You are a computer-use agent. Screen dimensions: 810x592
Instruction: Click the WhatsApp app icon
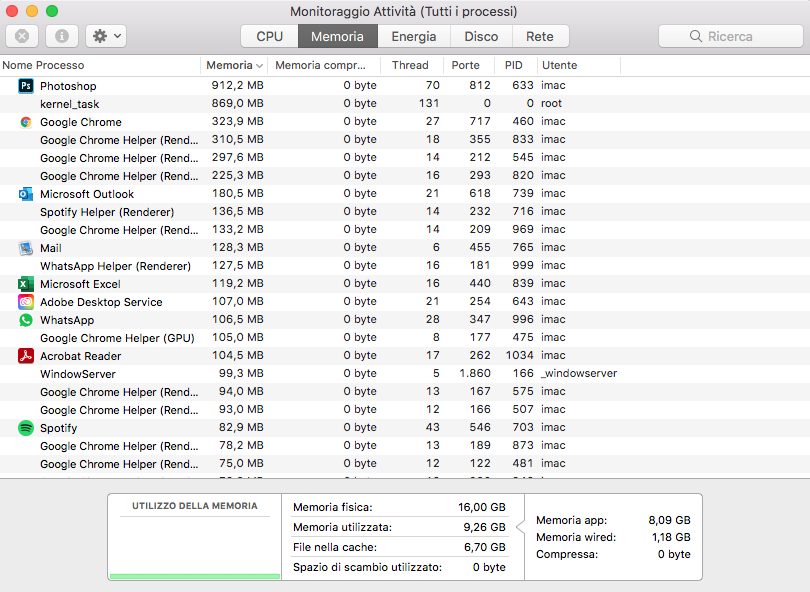point(26,320)
